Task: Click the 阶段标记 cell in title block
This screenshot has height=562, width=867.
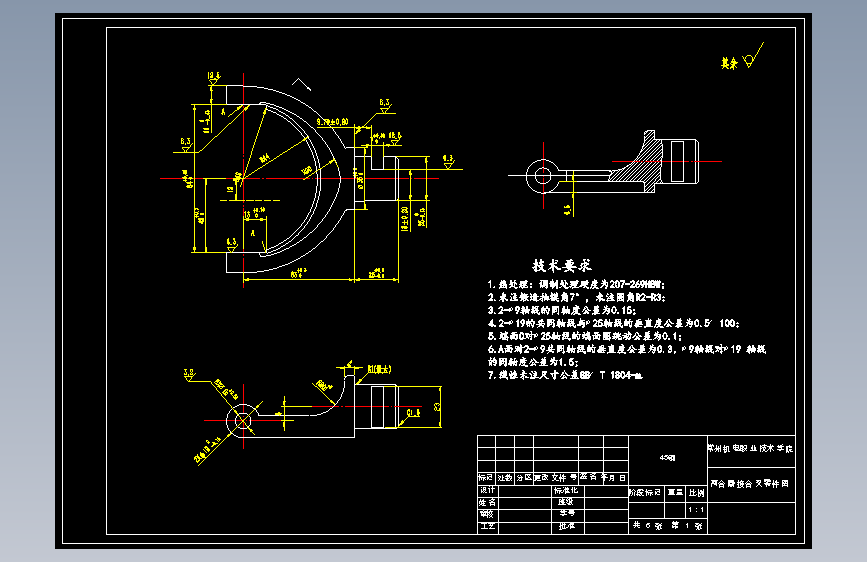Action: click(x=645, y=492)
